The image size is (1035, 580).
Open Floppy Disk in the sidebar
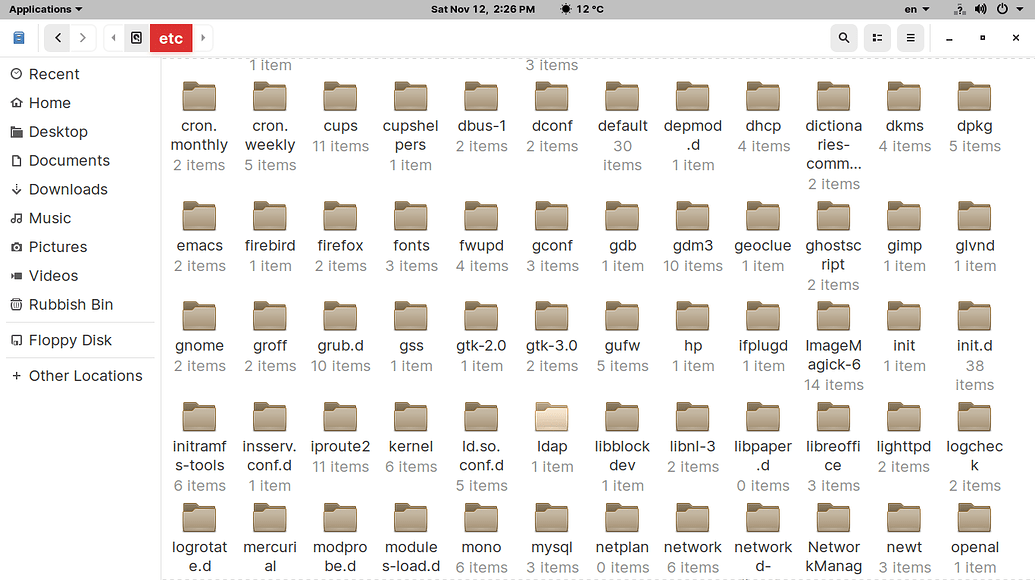coord(81,340)
